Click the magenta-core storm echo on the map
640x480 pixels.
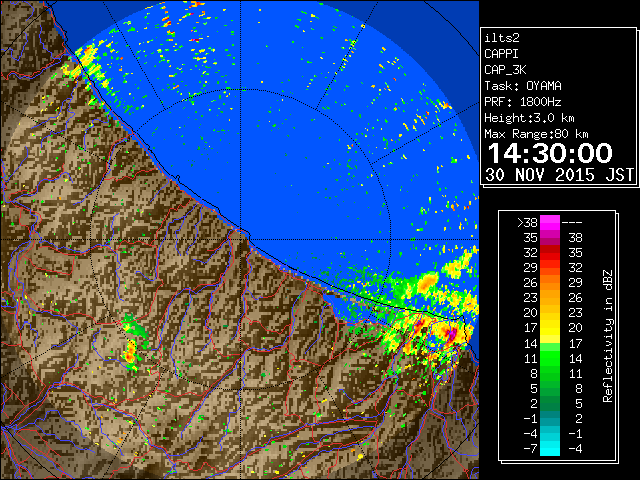[451, 335]
